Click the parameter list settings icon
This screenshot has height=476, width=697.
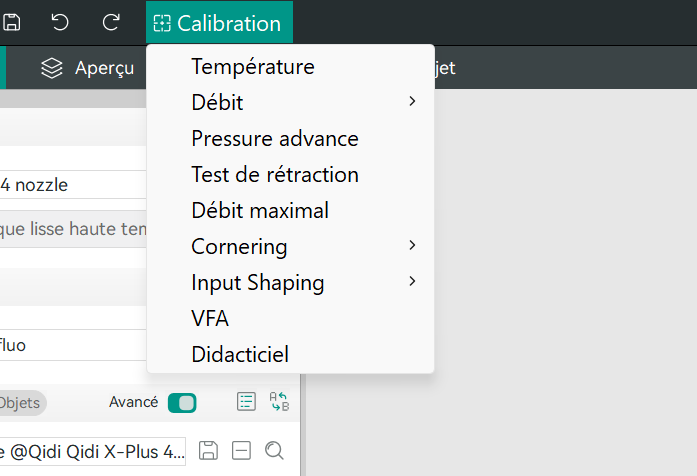coord(246,402)
